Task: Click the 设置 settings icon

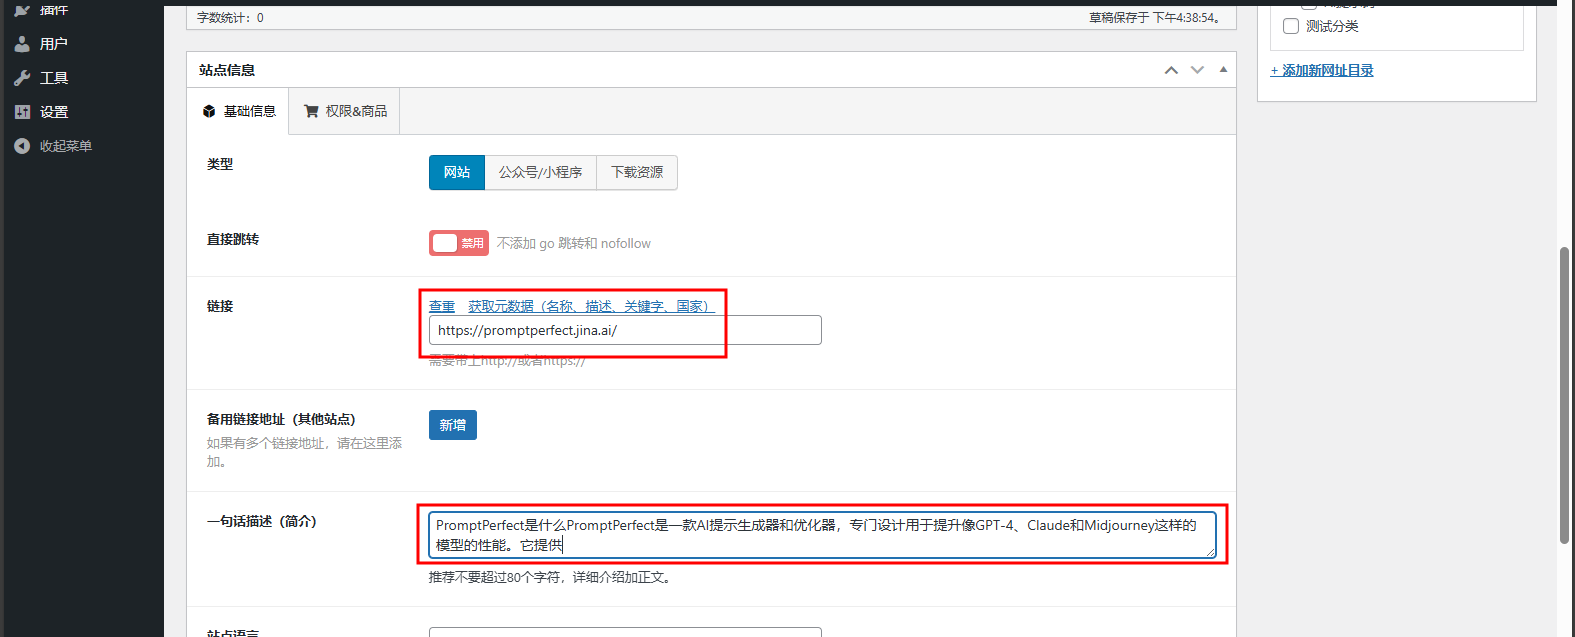Action: tap(22, 112)
